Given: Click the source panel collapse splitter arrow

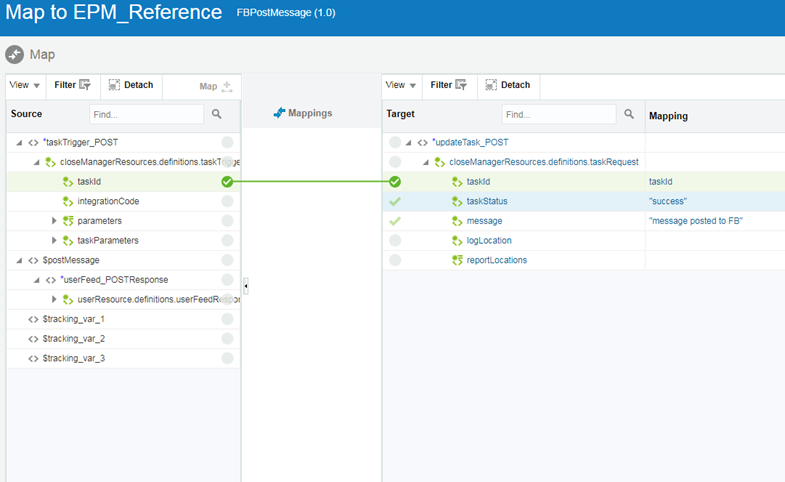Looking at the screenshot, I should (246, 286).
